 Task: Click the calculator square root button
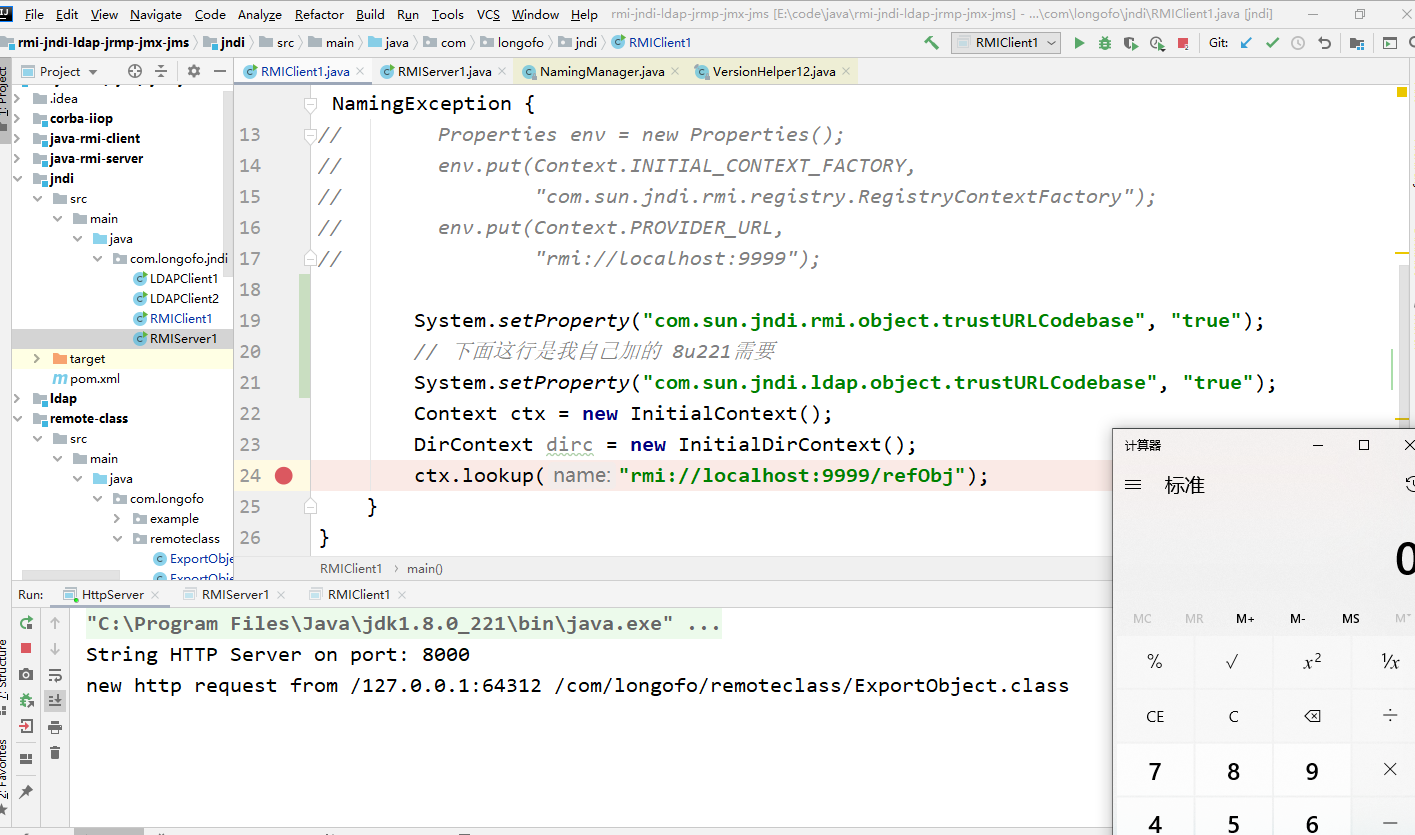pyautogui.click(x=1233, y=662)
